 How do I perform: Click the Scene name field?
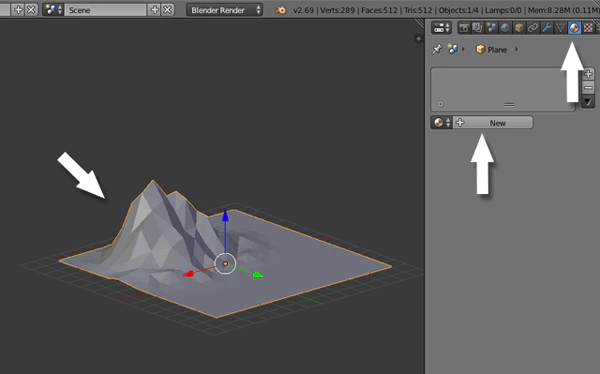(x=105, y=10)
